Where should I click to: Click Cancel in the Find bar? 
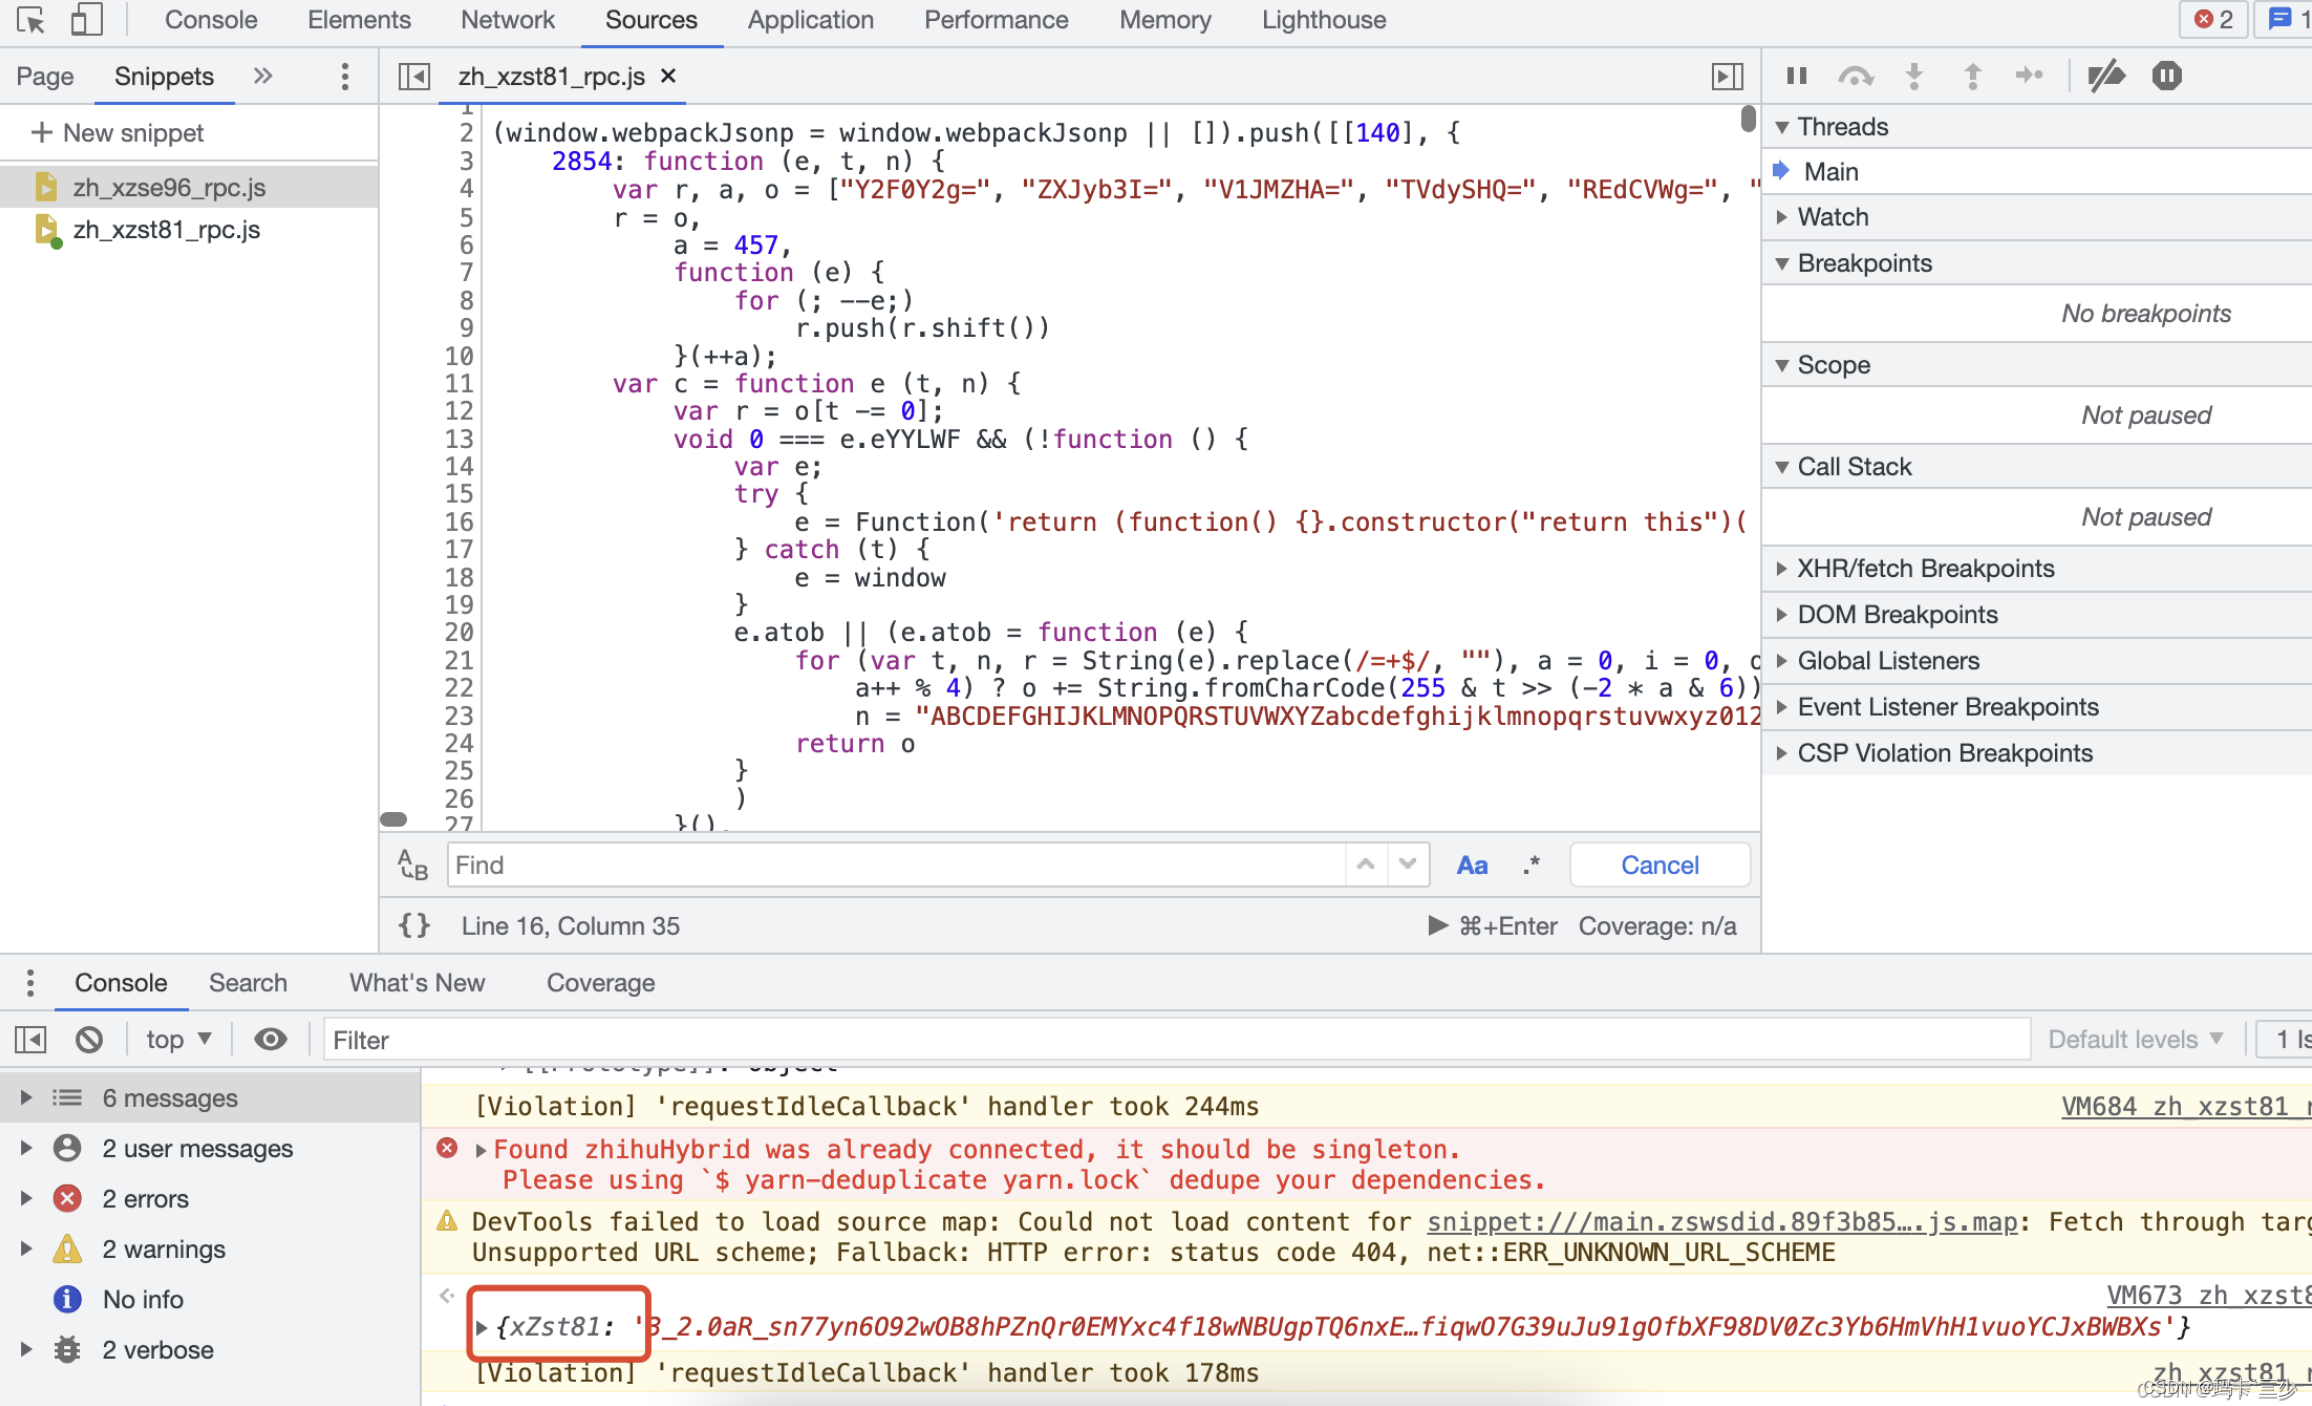pos(1658,864)
